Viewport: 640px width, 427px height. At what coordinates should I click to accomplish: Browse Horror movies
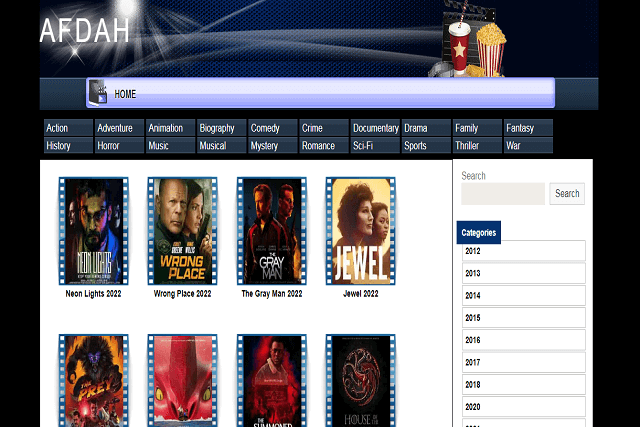tap(119, 145)
